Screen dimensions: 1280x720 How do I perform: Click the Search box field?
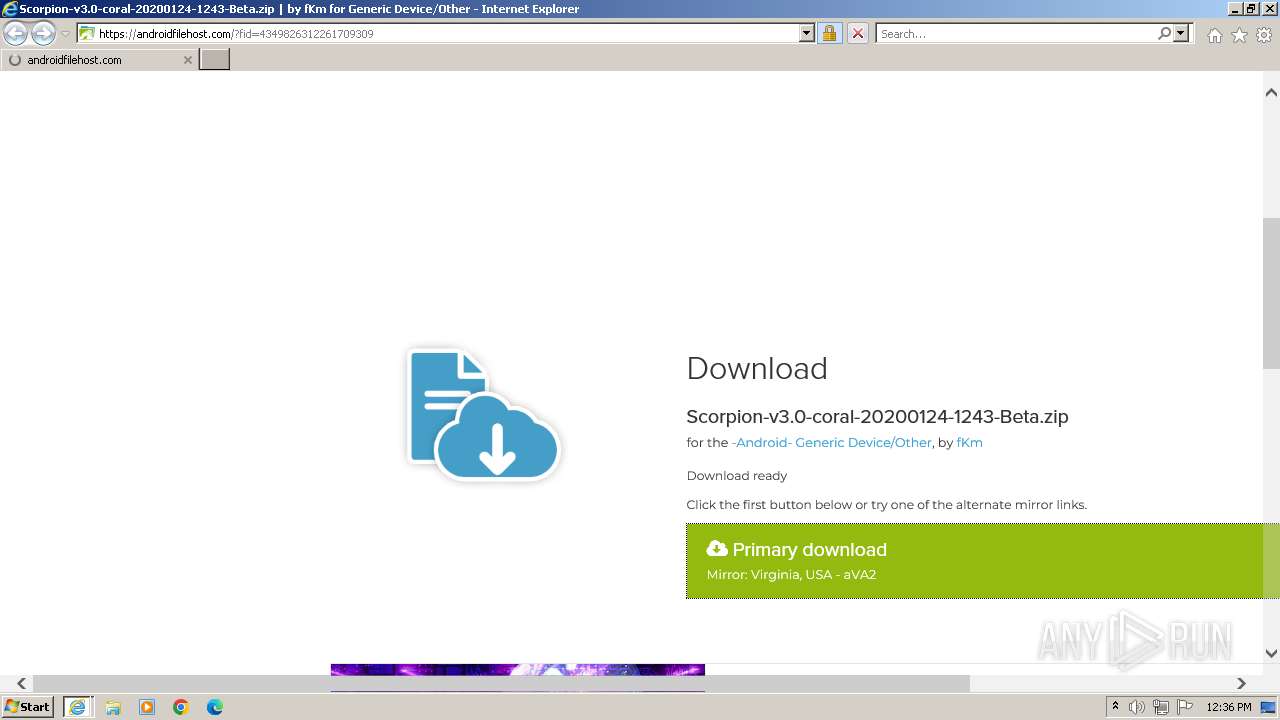click(1016, 34)
